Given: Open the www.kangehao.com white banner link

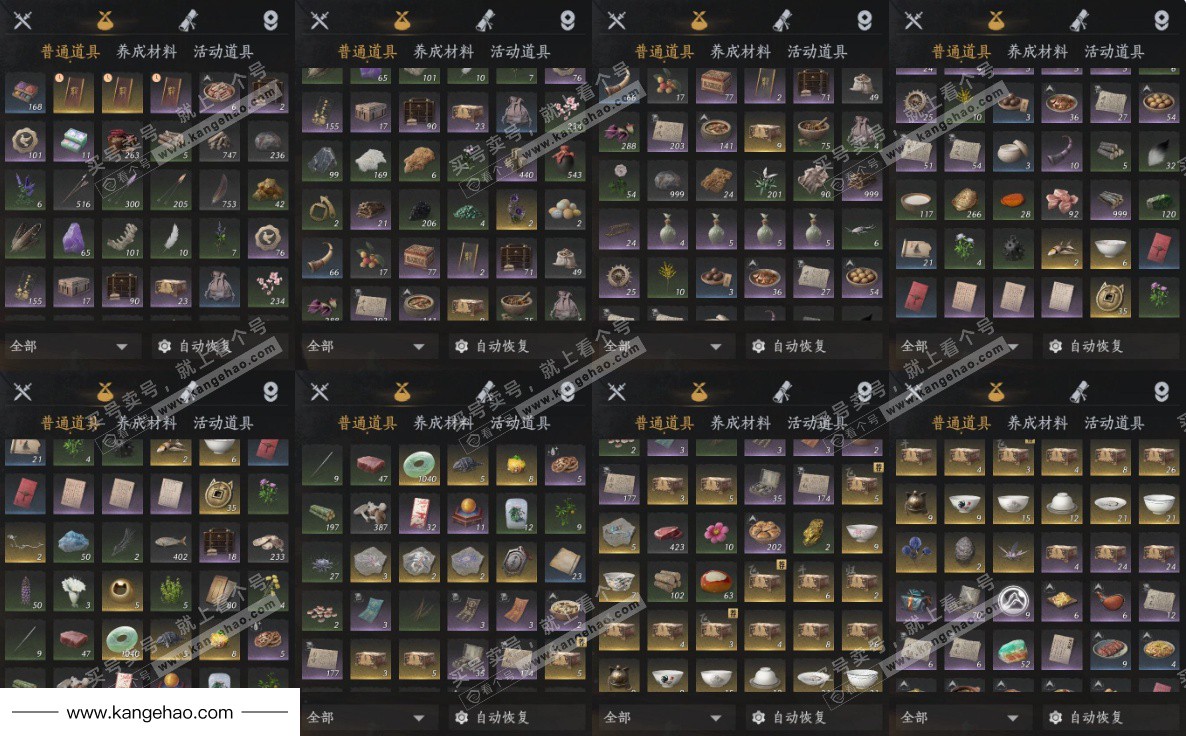Looking at the screenshot, I should 150,713.
